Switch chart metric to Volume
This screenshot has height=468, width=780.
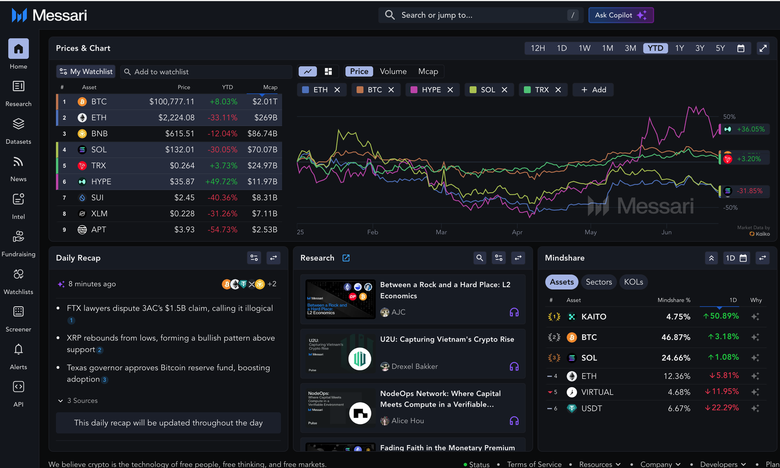(x=393, y=72)
